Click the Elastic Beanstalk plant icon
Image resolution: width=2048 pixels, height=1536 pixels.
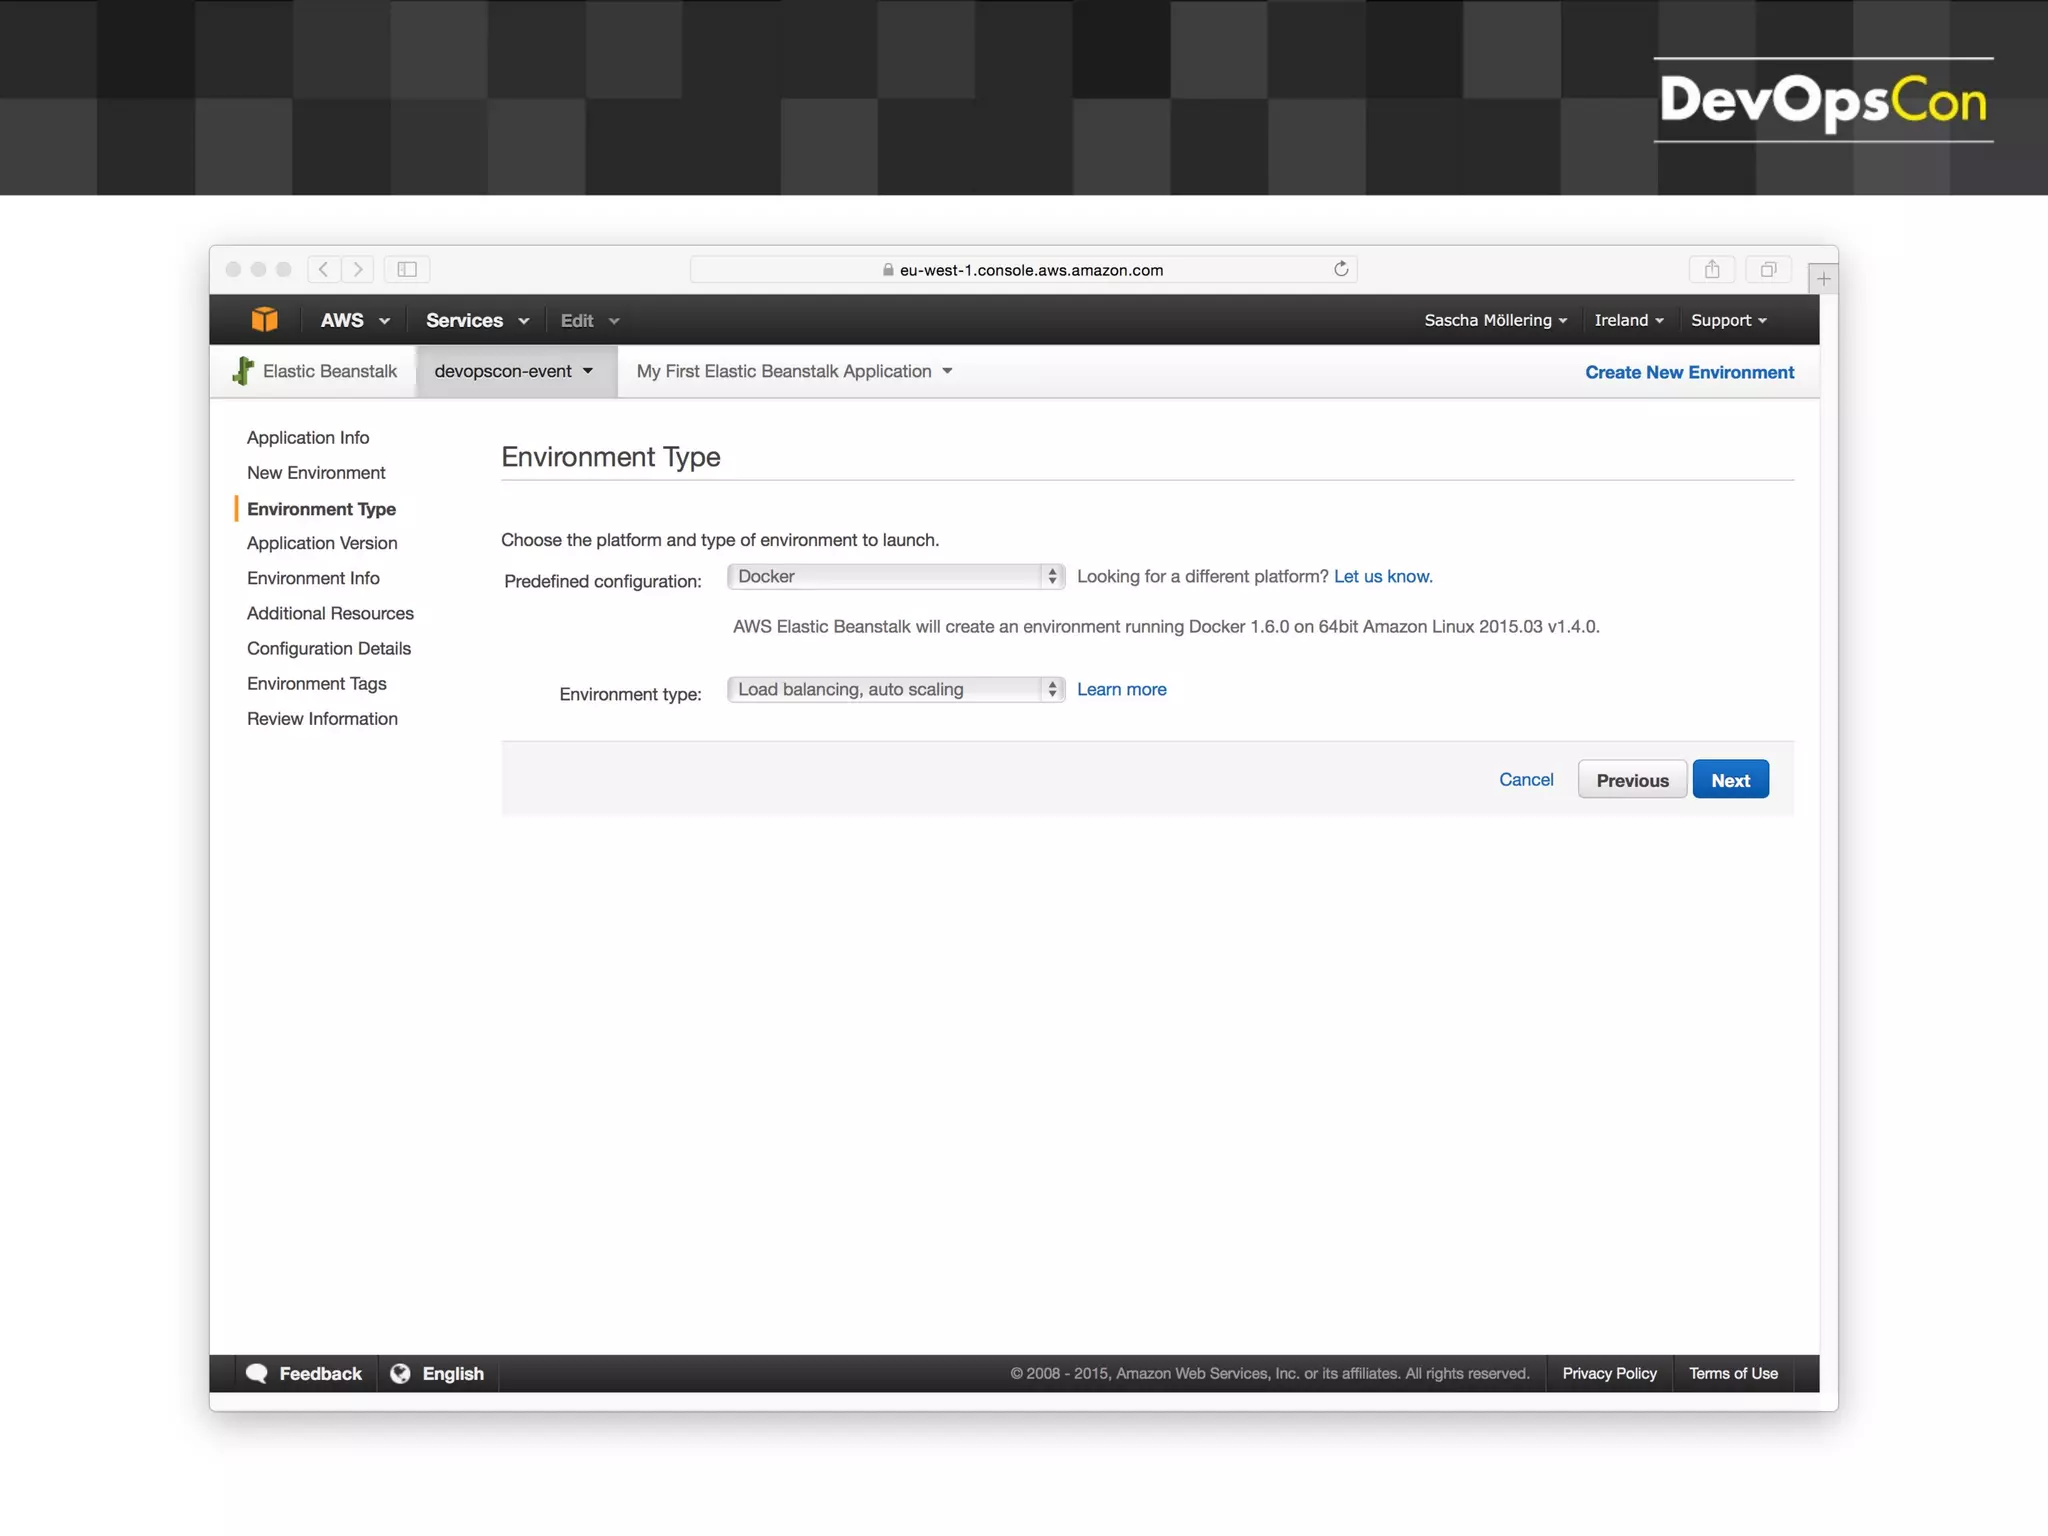tap(243, 371)
